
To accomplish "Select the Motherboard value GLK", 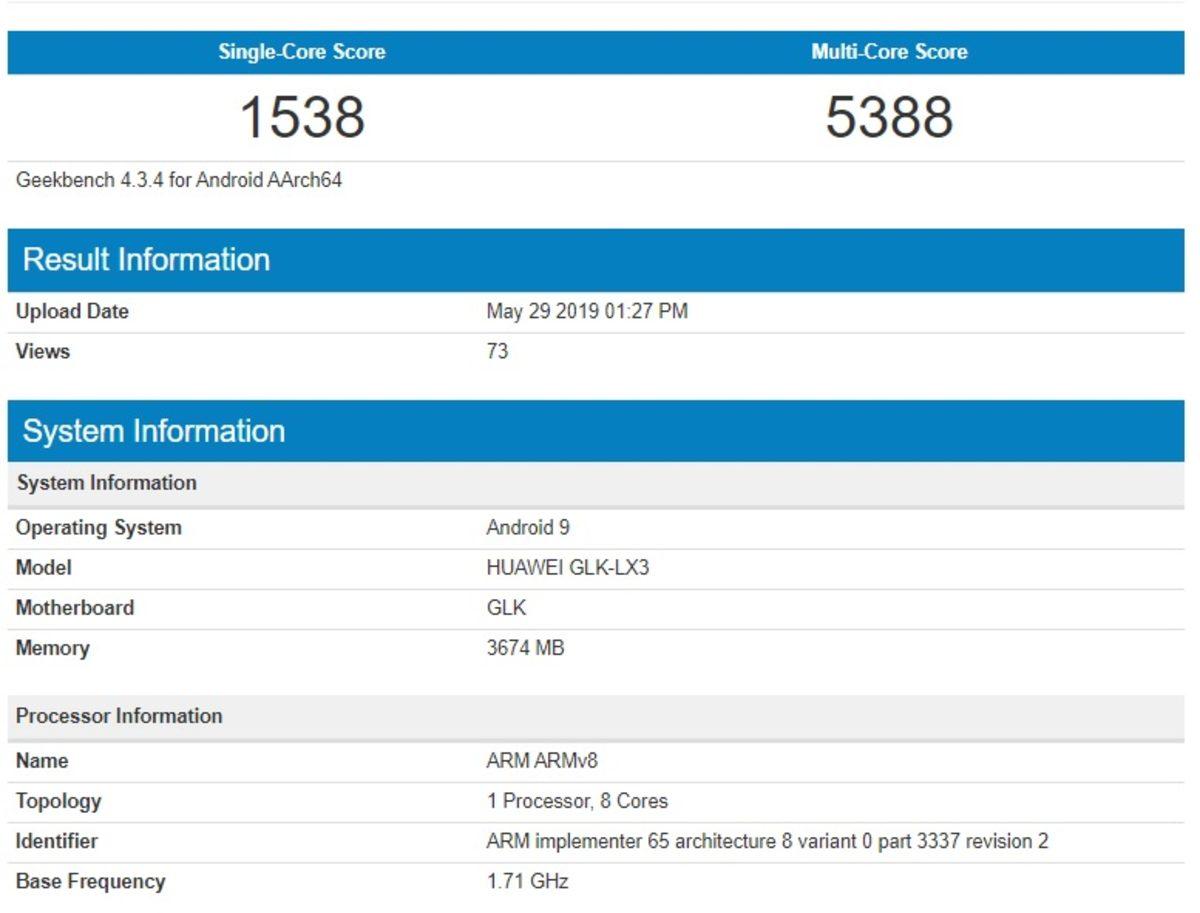I will pyautogui.click(x=503, y=607).
